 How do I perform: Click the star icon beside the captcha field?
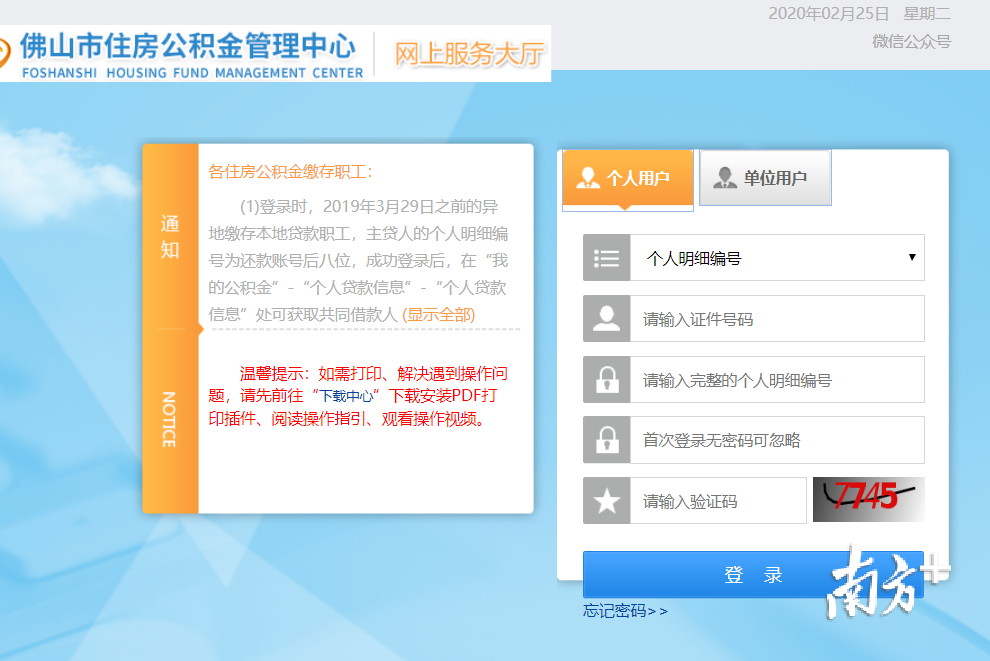pyautogui.click(x=607, y=501)
